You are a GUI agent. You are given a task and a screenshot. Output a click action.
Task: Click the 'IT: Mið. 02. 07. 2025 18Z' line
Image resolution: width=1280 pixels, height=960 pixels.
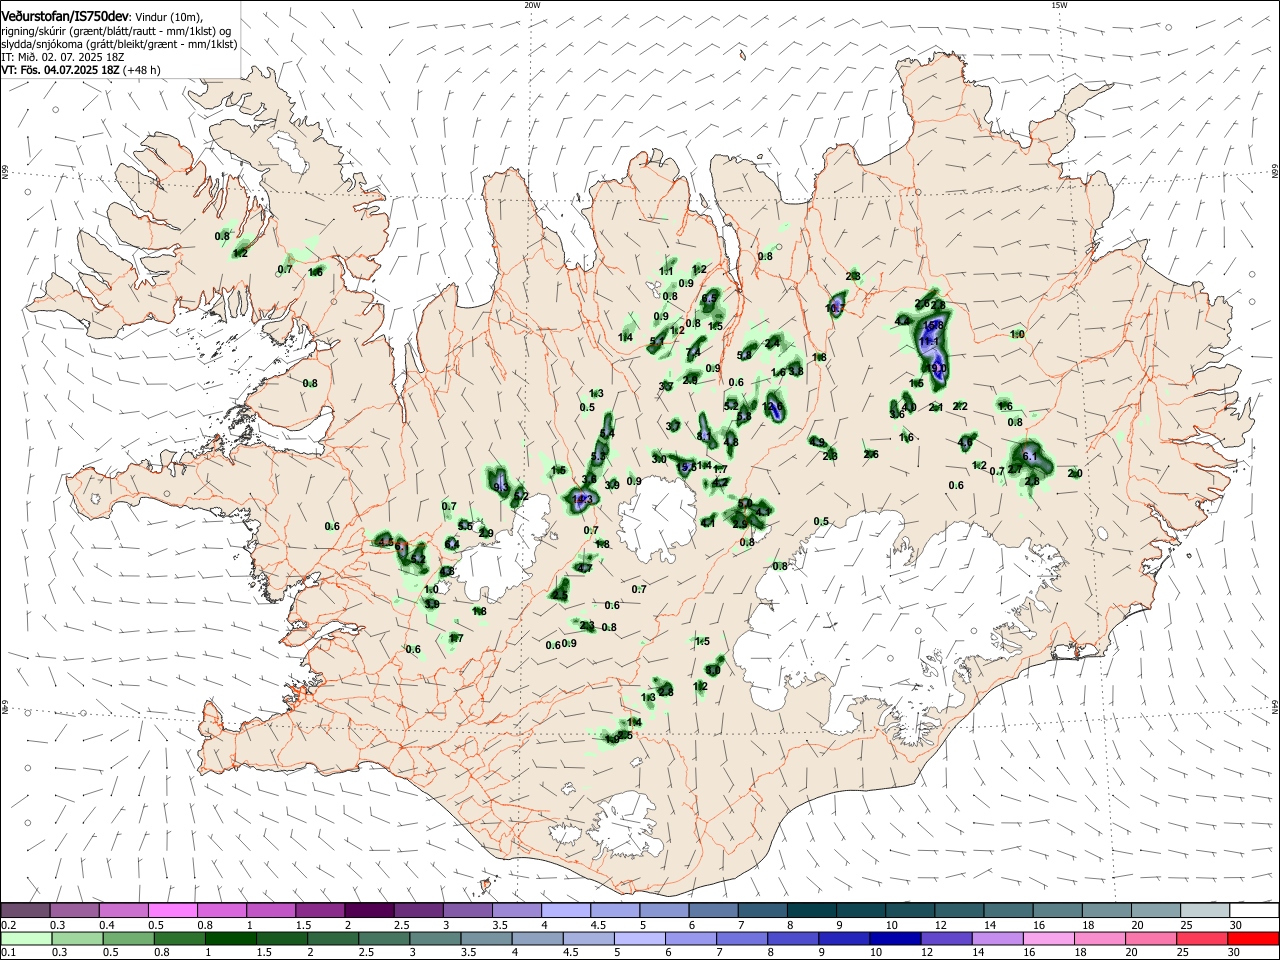click(62, 57)
